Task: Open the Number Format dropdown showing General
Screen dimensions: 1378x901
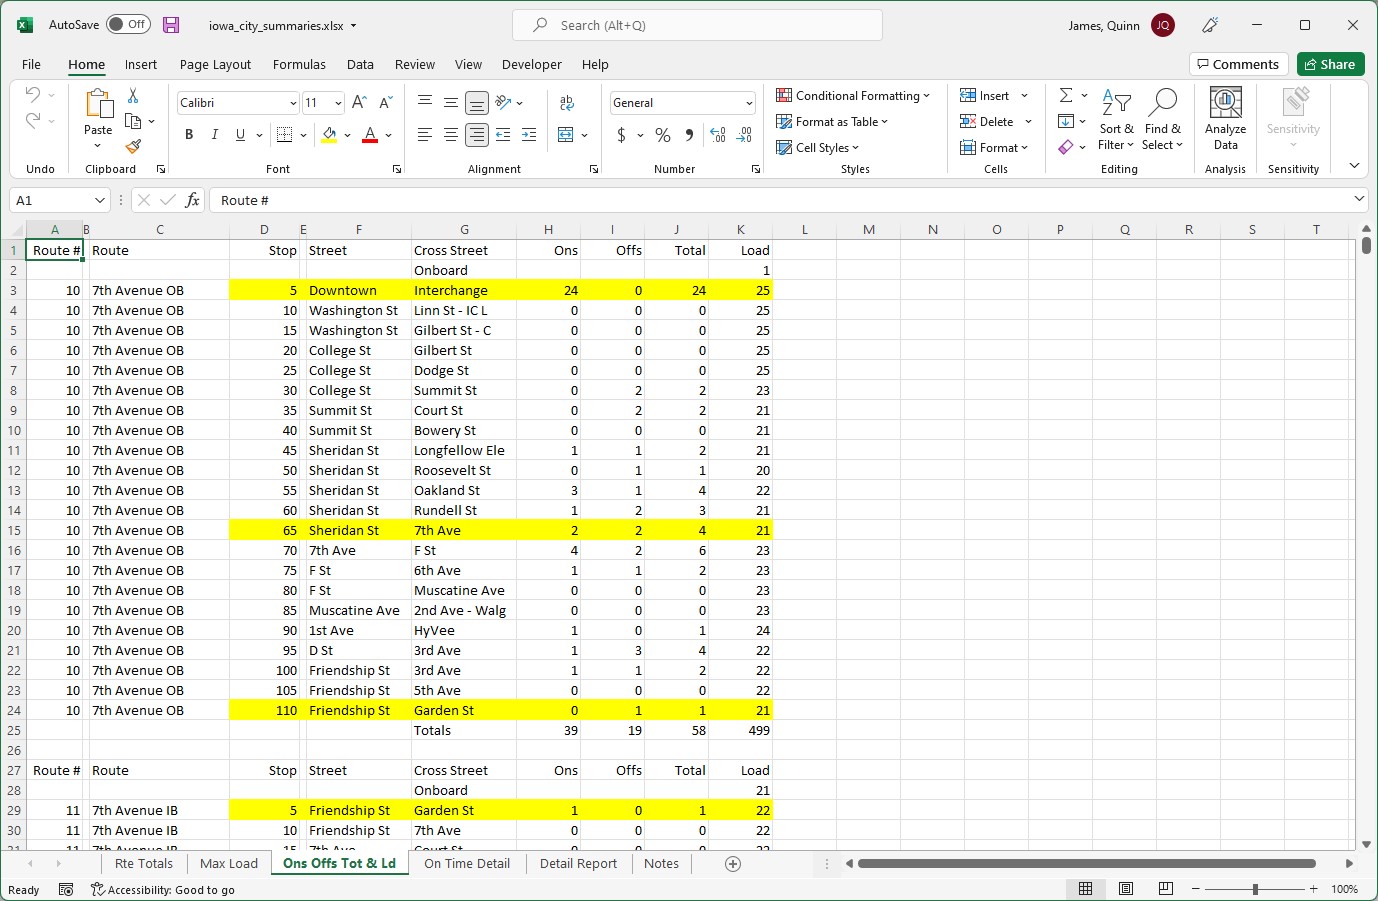Action: (x=682, y=102)
